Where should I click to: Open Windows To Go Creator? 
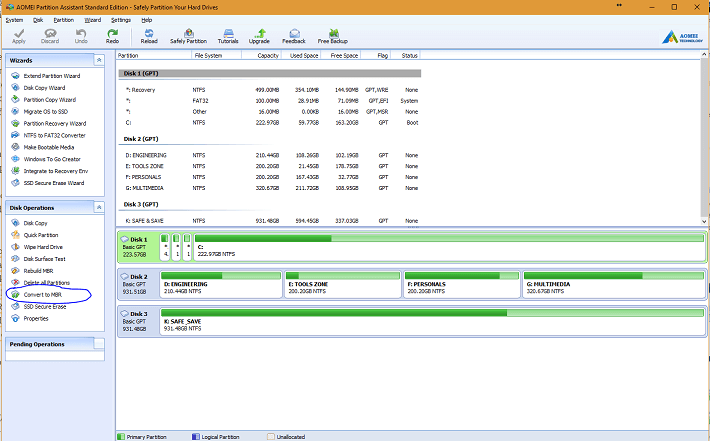[x=52, y=159]
